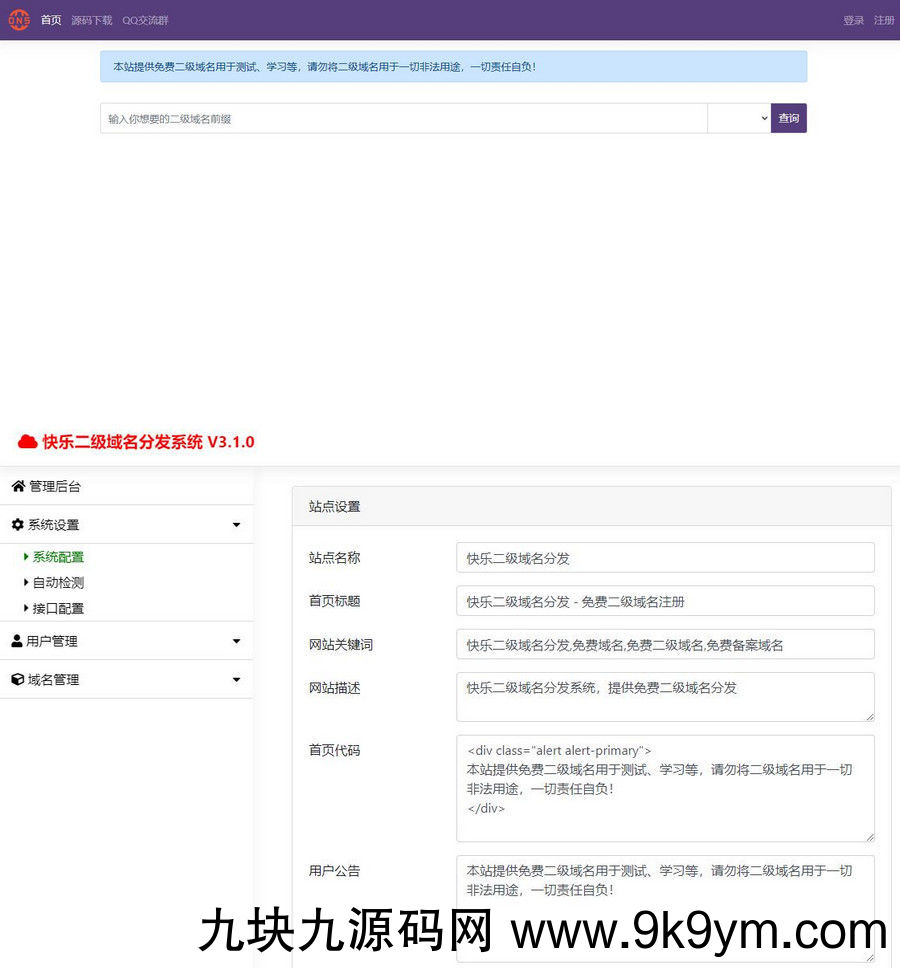Viewport: 900px width, 968px height.
Task: Open 源码下载 in the top navigation
Action: pos(92,20)
